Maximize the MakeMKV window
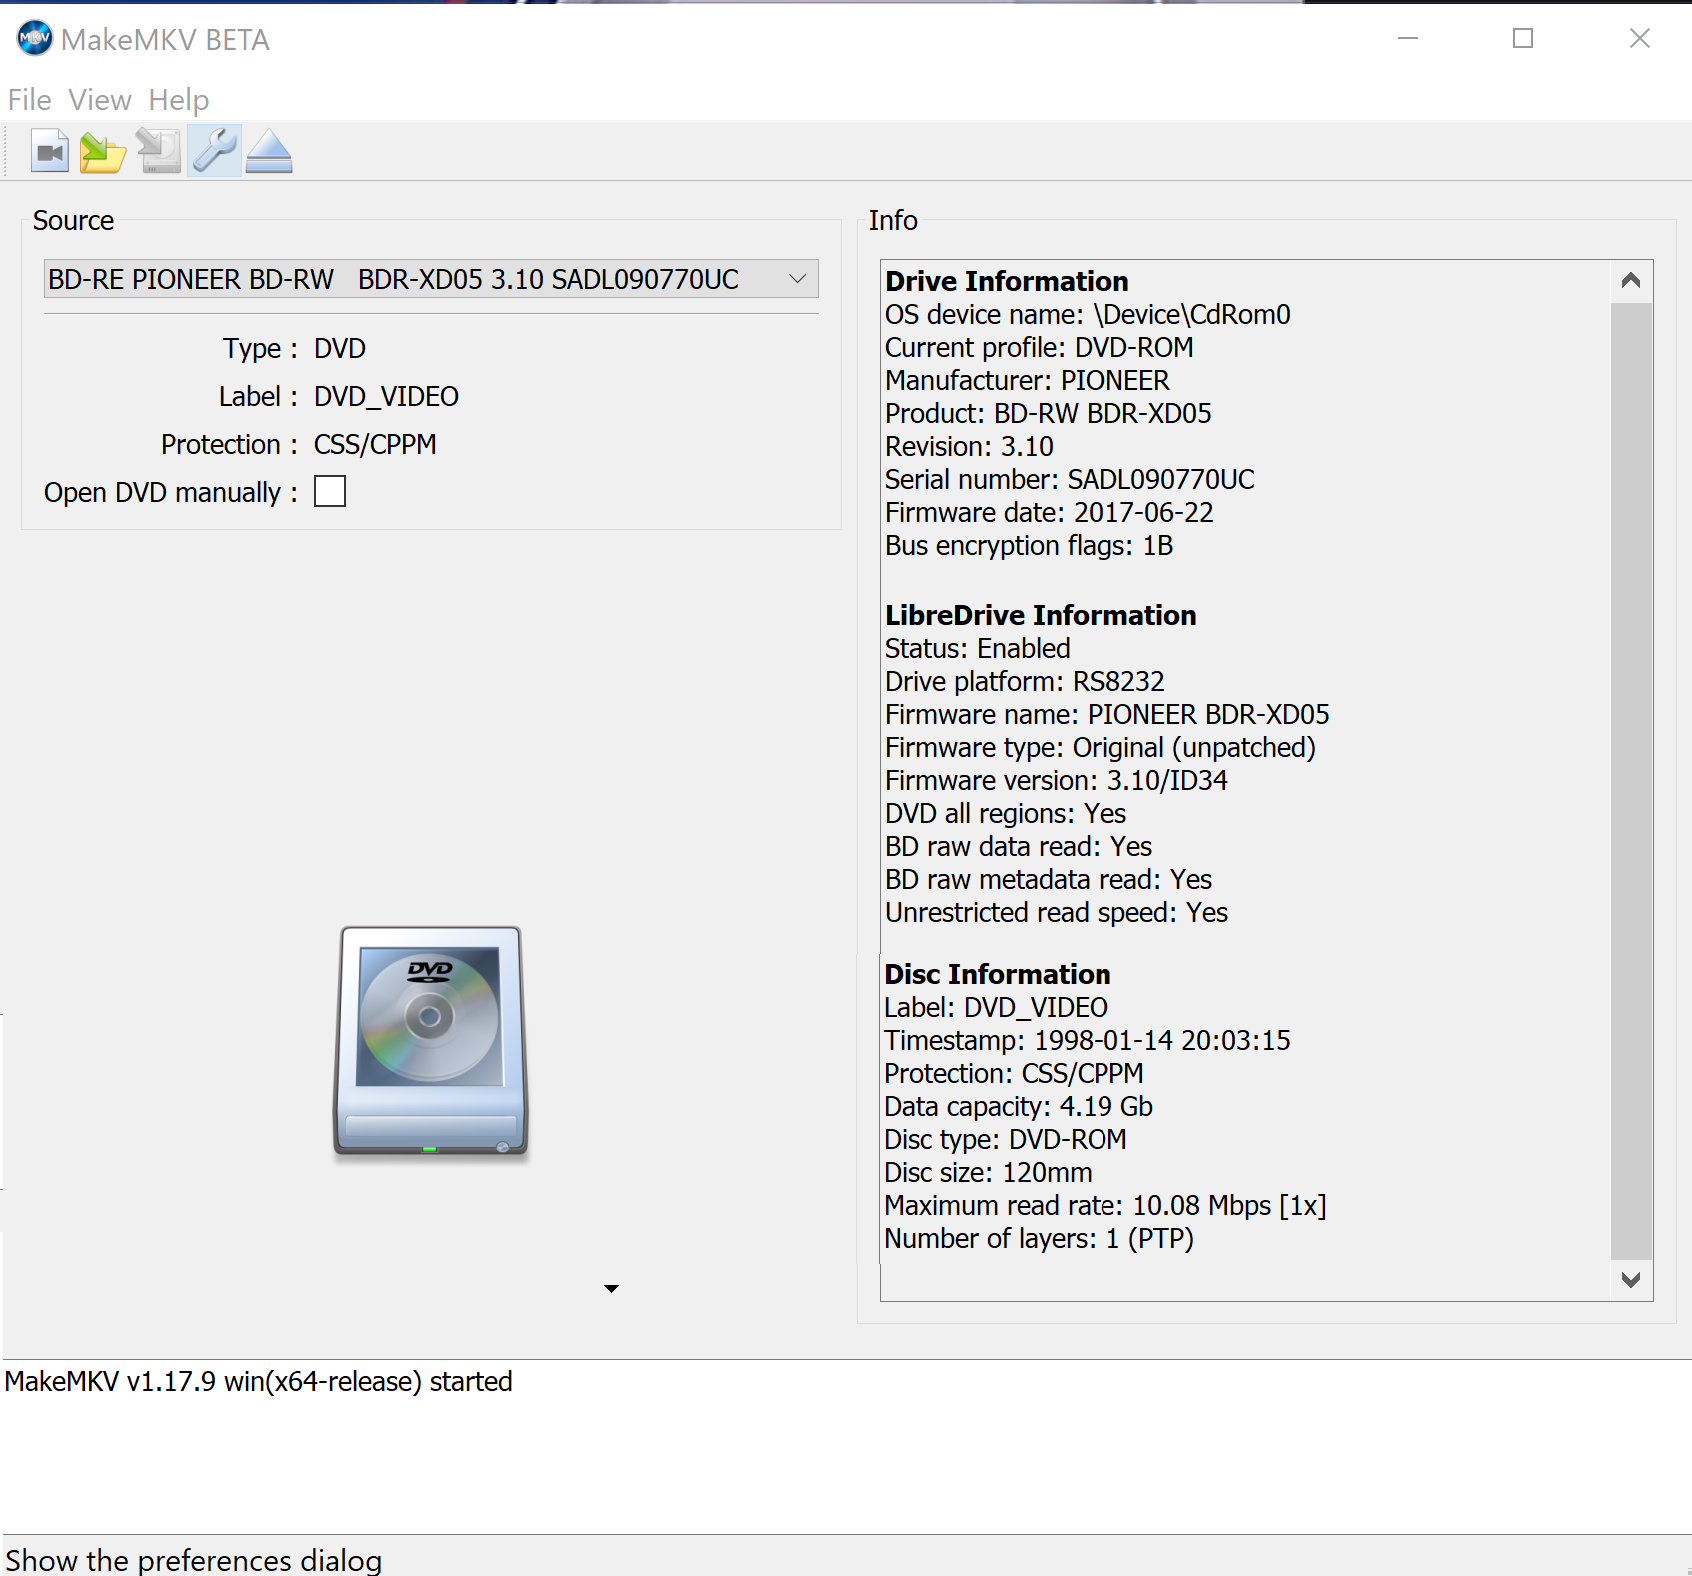 coord(1522,39)
